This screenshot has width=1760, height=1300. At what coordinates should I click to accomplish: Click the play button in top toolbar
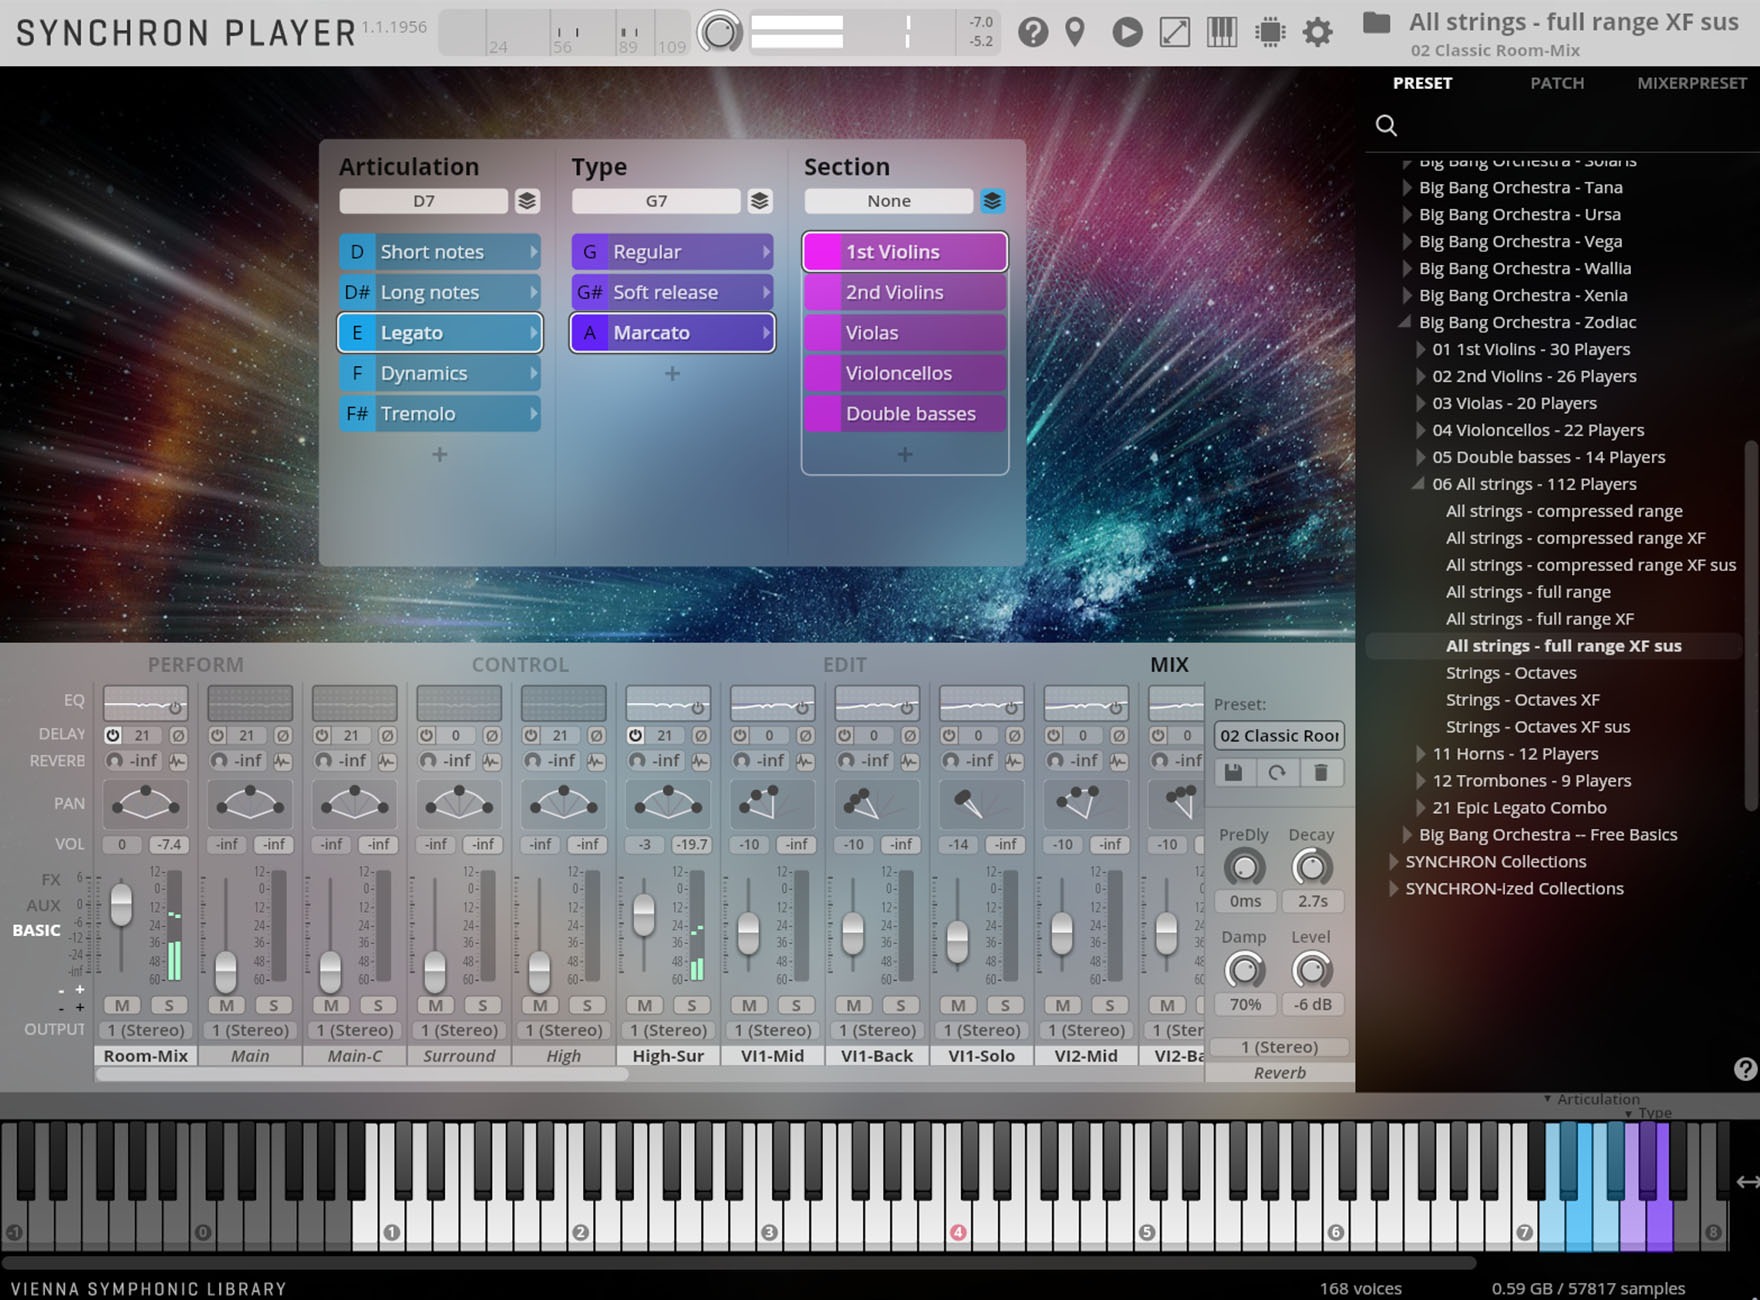1127,32
